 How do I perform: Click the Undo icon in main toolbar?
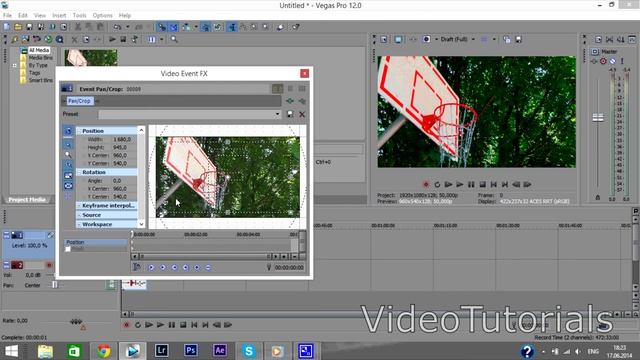point(118,27)
